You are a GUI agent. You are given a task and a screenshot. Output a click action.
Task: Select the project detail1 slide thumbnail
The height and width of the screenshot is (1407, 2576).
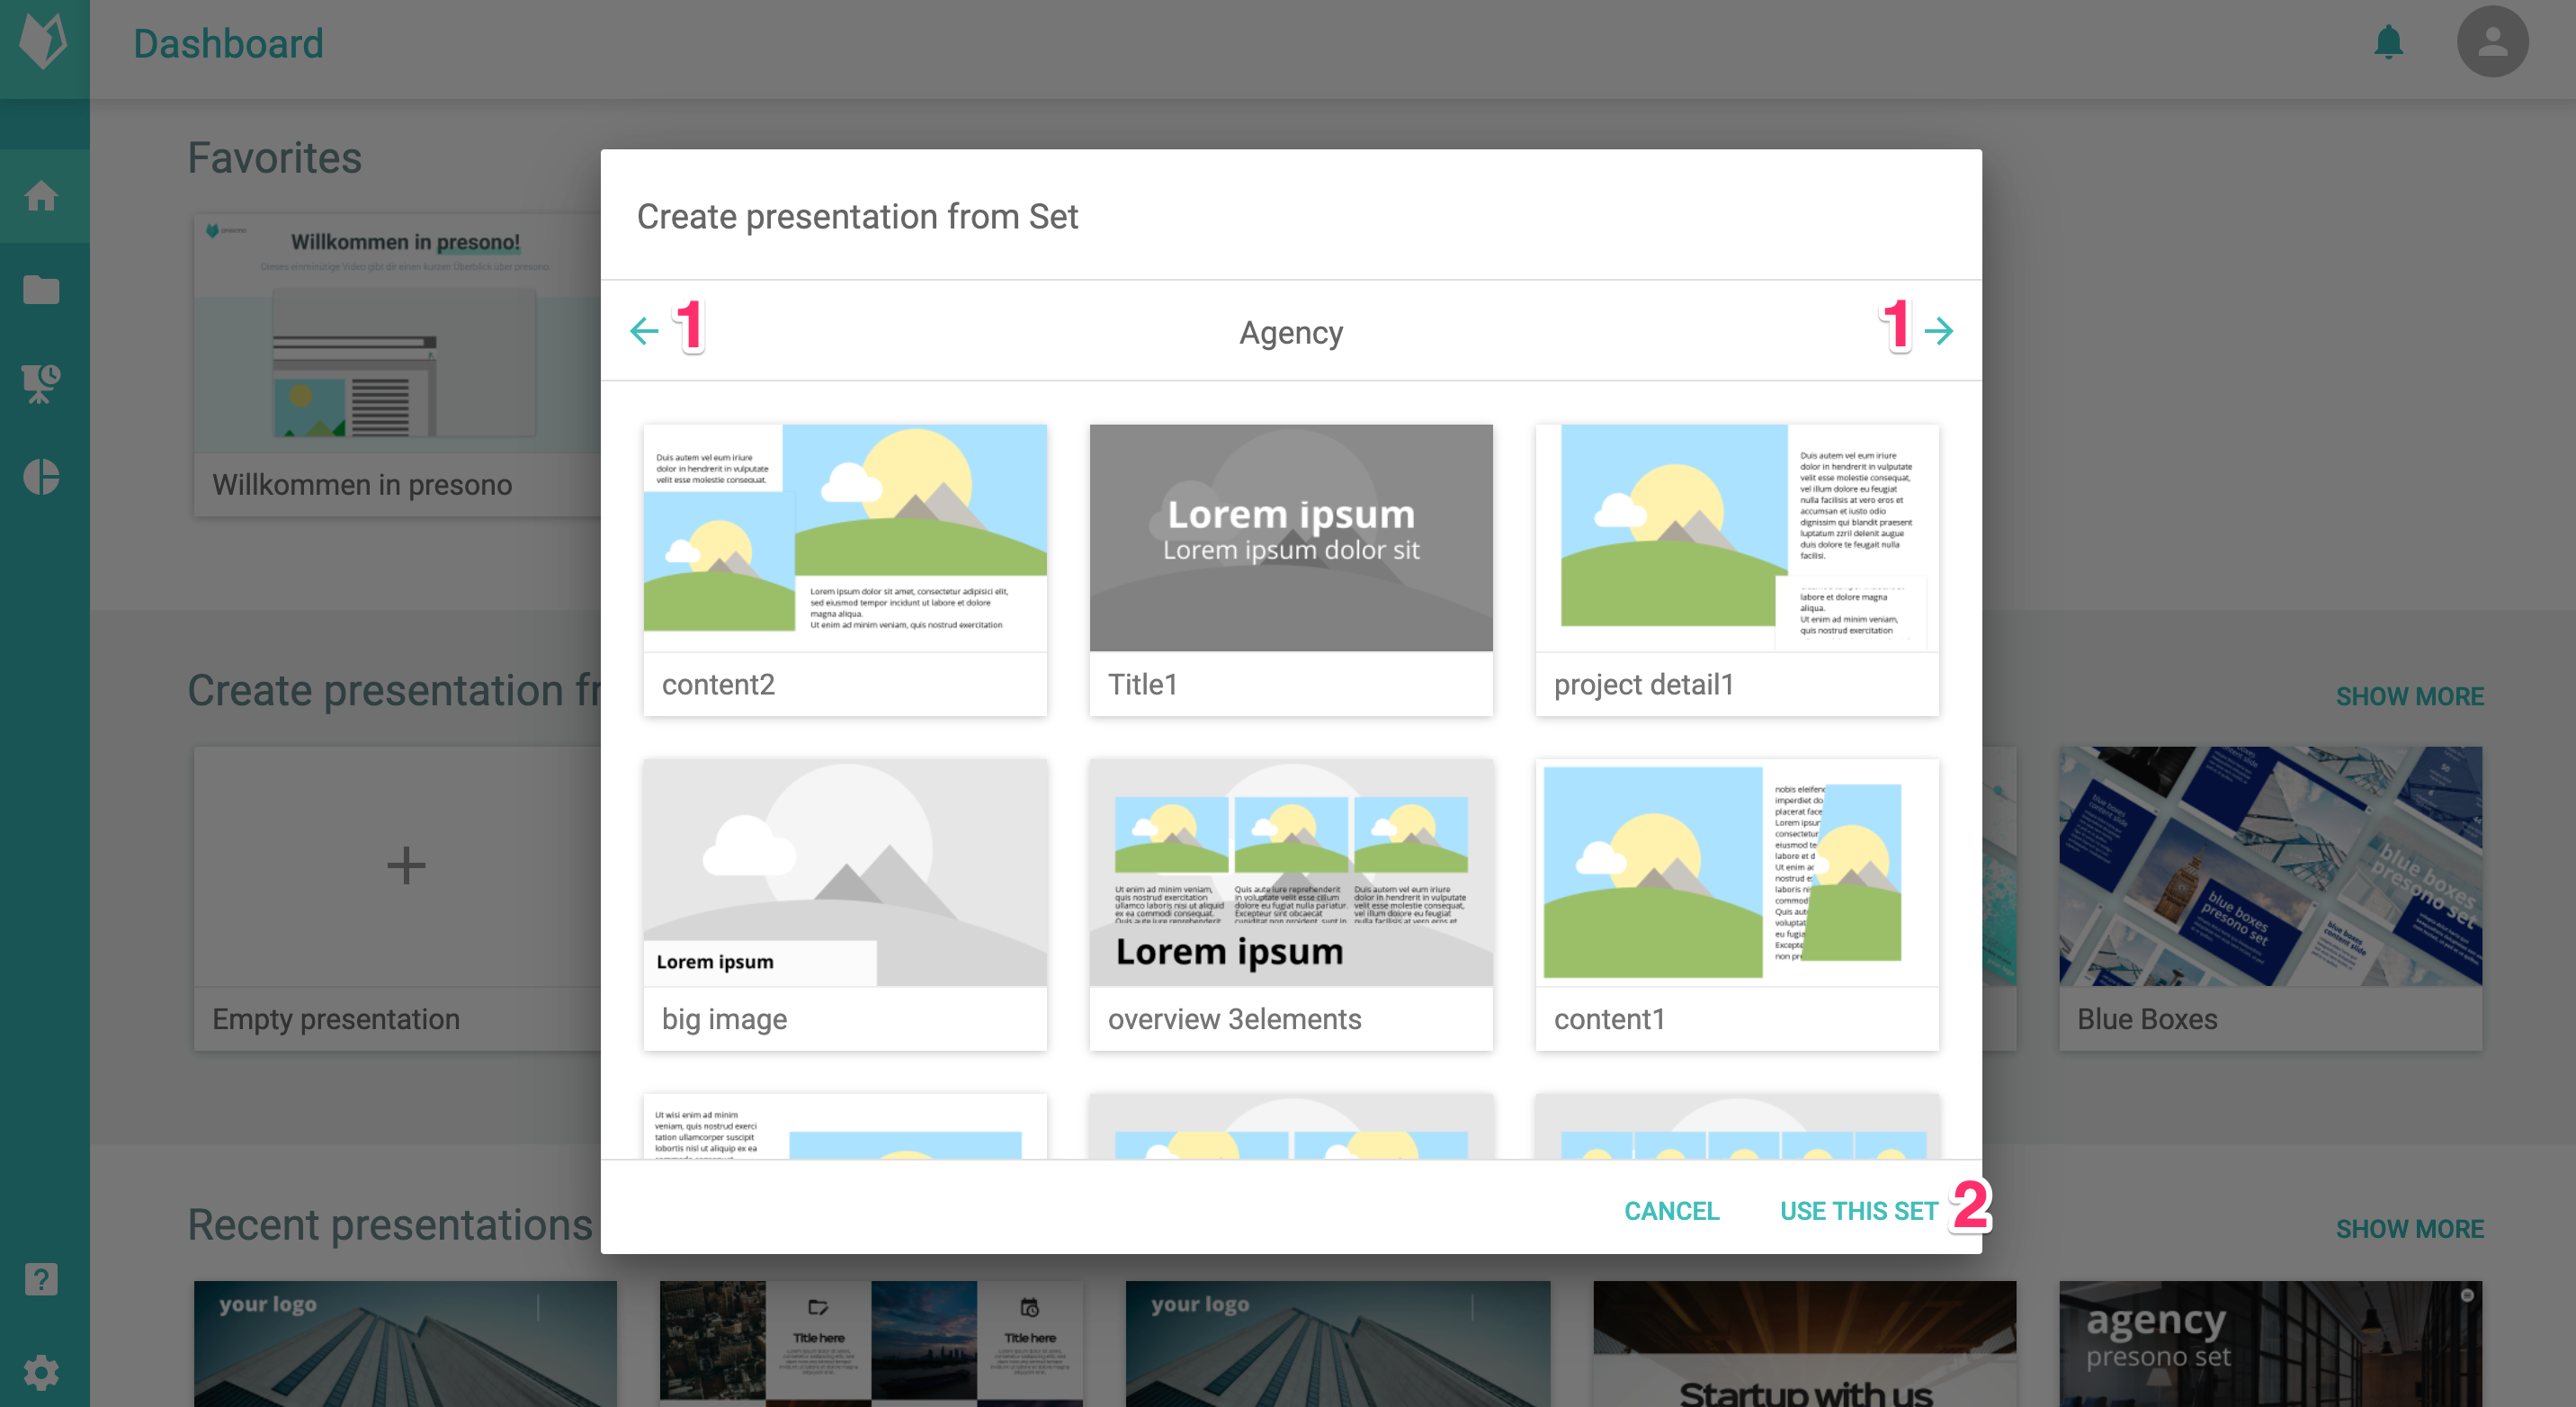click(x=1737, y=570)
